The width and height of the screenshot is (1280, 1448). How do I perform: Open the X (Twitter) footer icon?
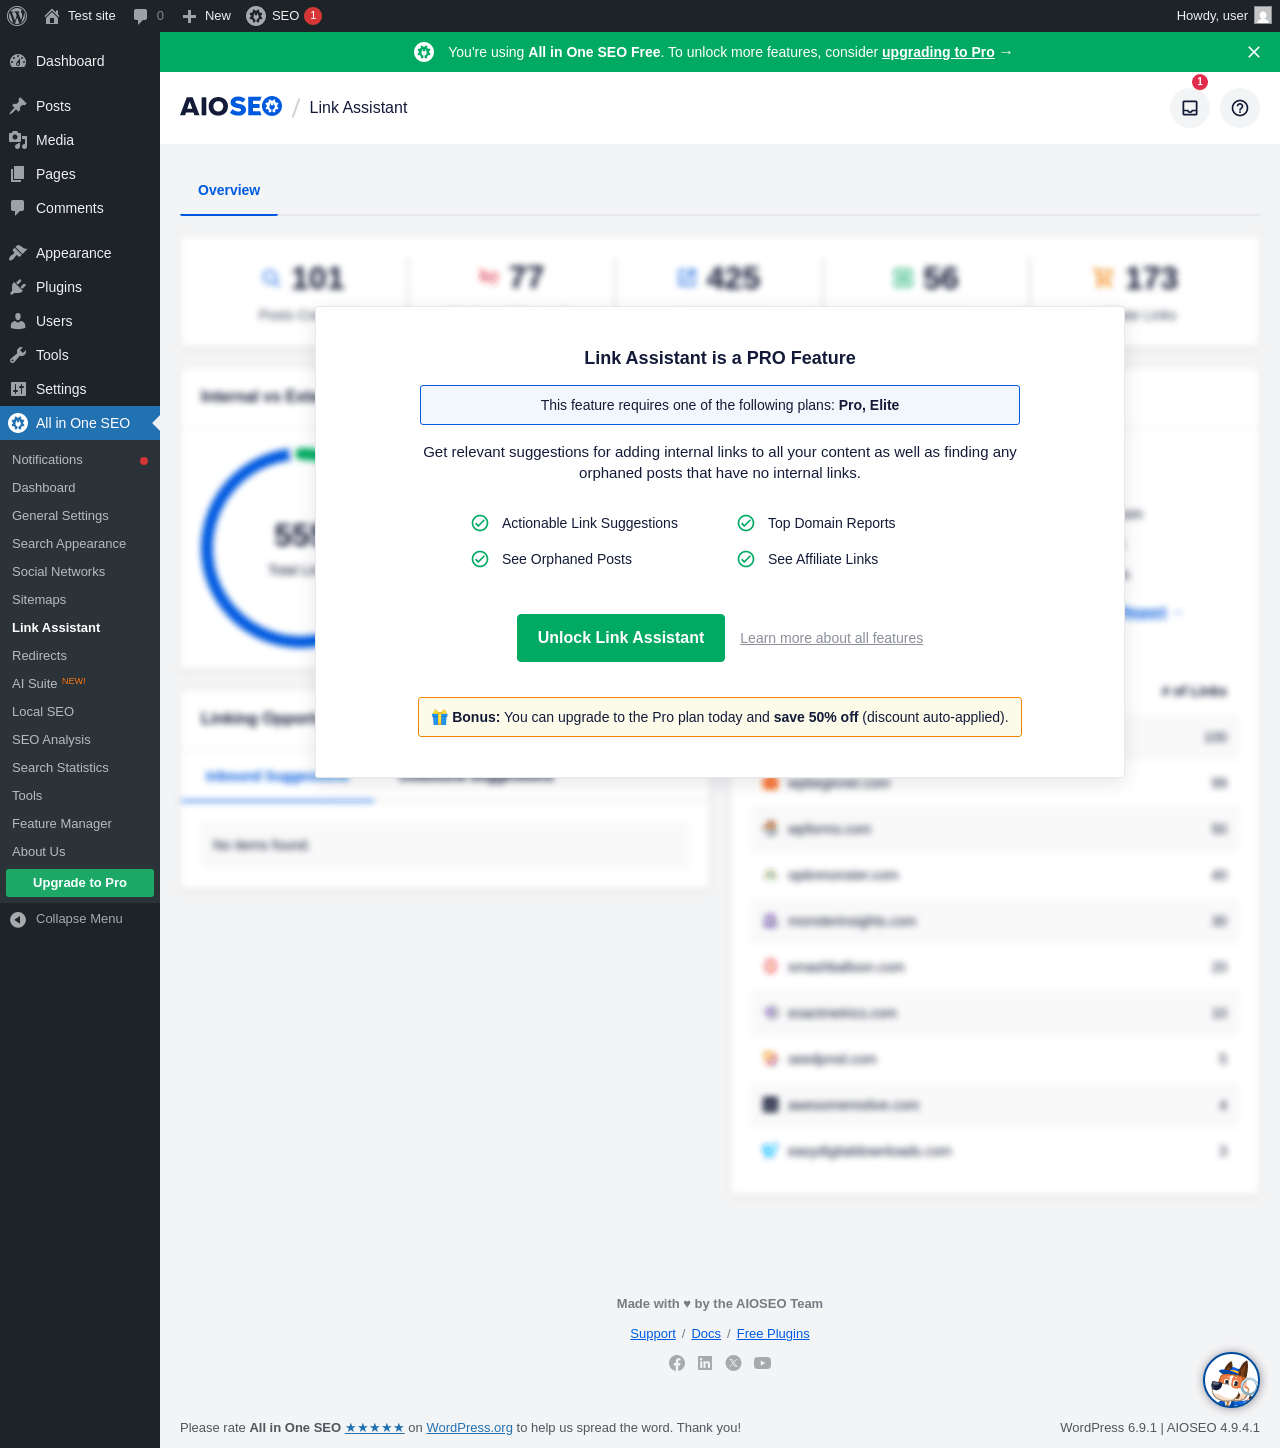(x=733, y=1363)
